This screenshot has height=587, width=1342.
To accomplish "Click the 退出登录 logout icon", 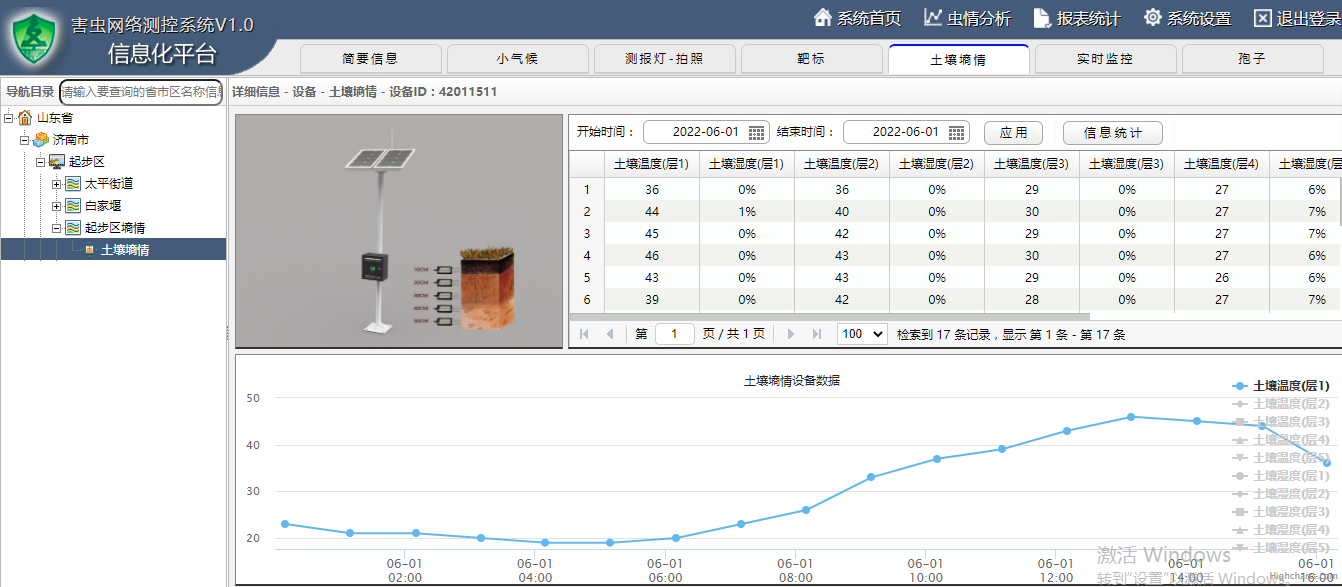I will click(x=1262, y=18).
